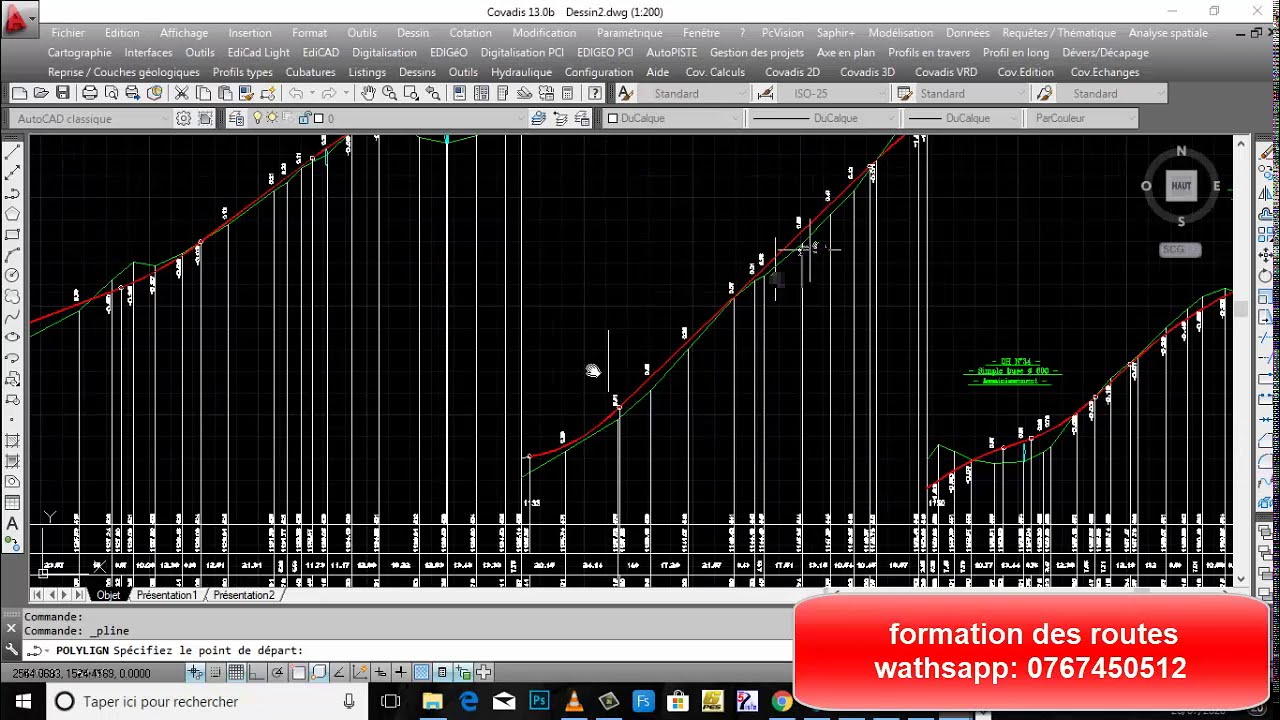Open the DuCalque linetype dropdown
Viewport: 1280px width, 720px height.
(823, 118)
